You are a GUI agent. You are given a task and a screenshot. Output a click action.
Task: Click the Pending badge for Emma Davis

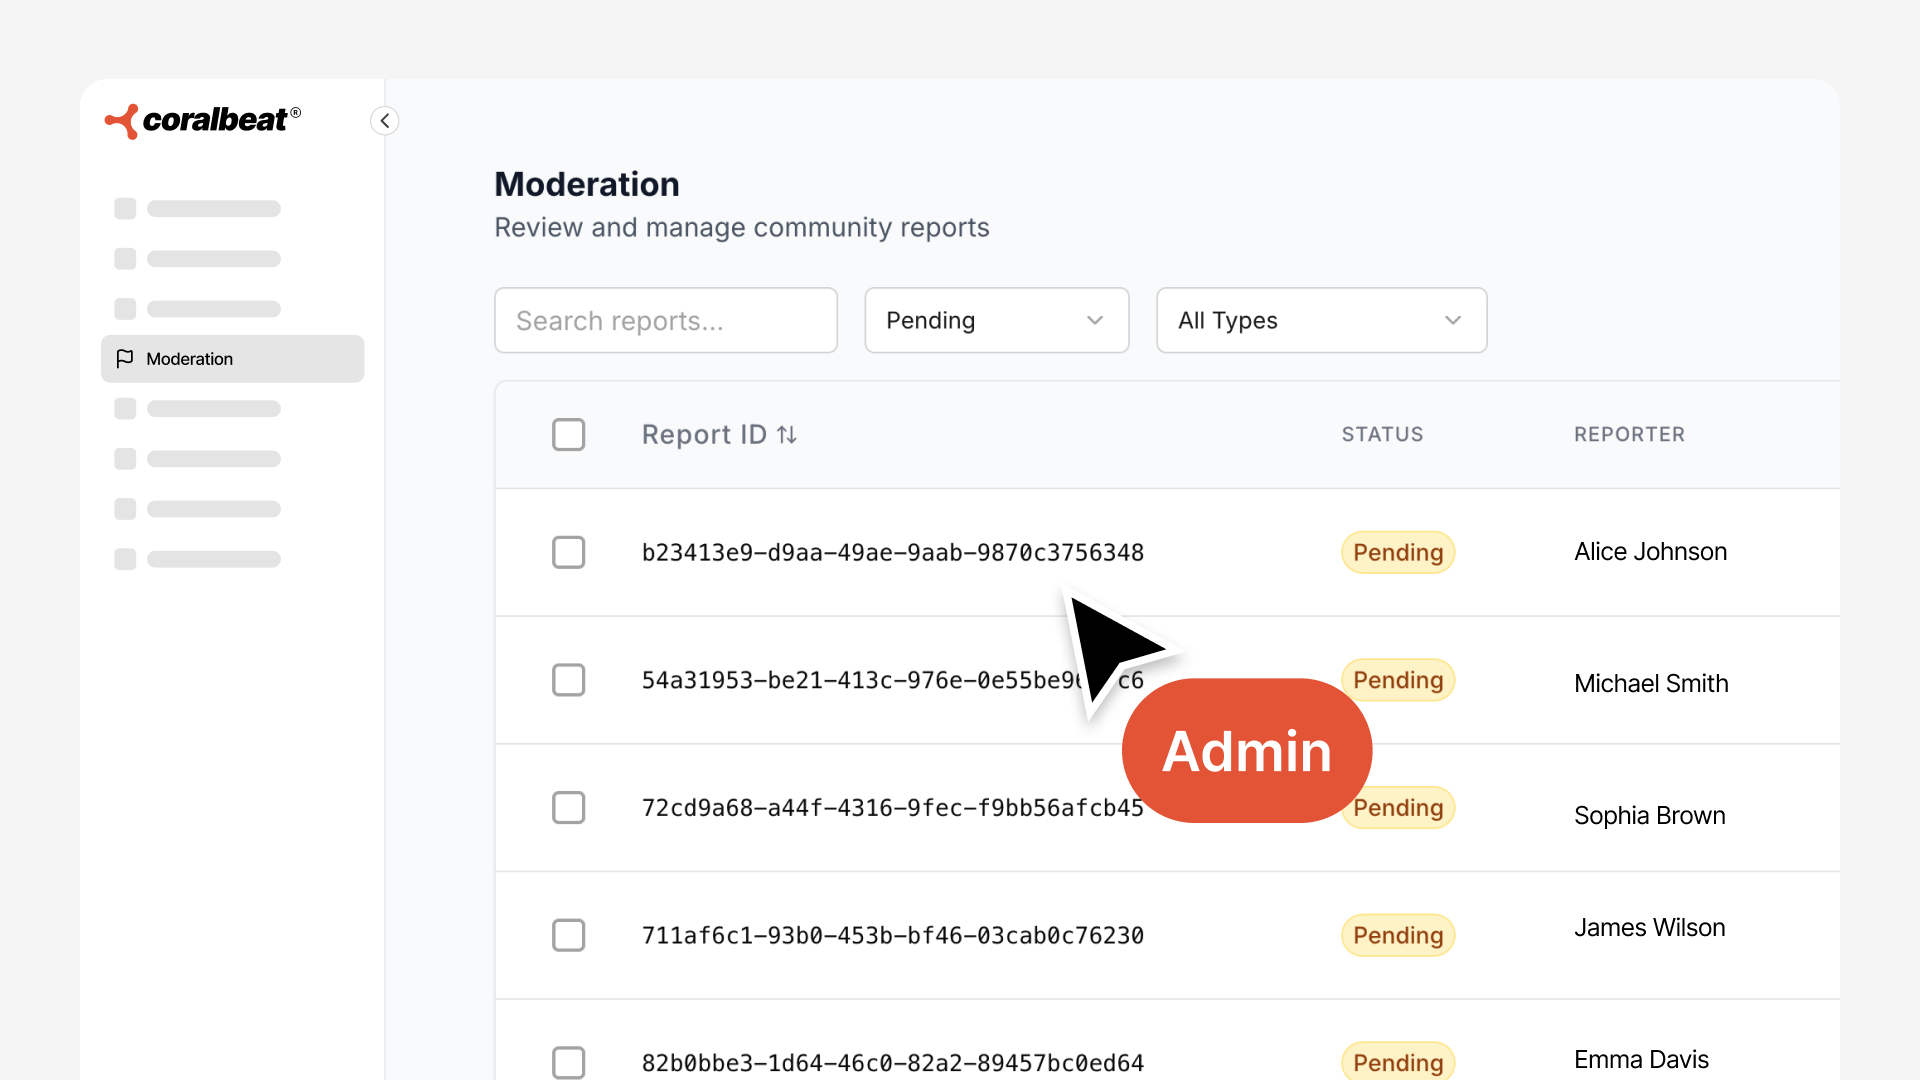(1397, 1062)
